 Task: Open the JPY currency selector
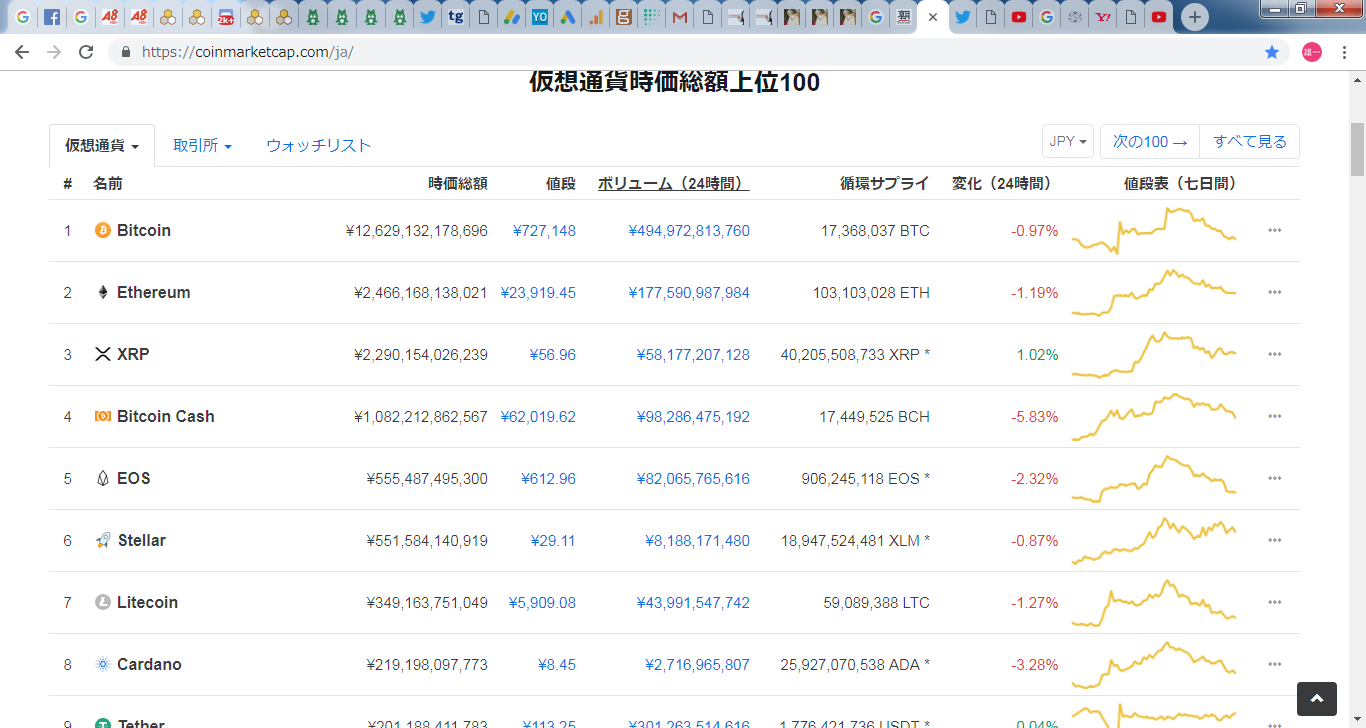pos(1068,142)
